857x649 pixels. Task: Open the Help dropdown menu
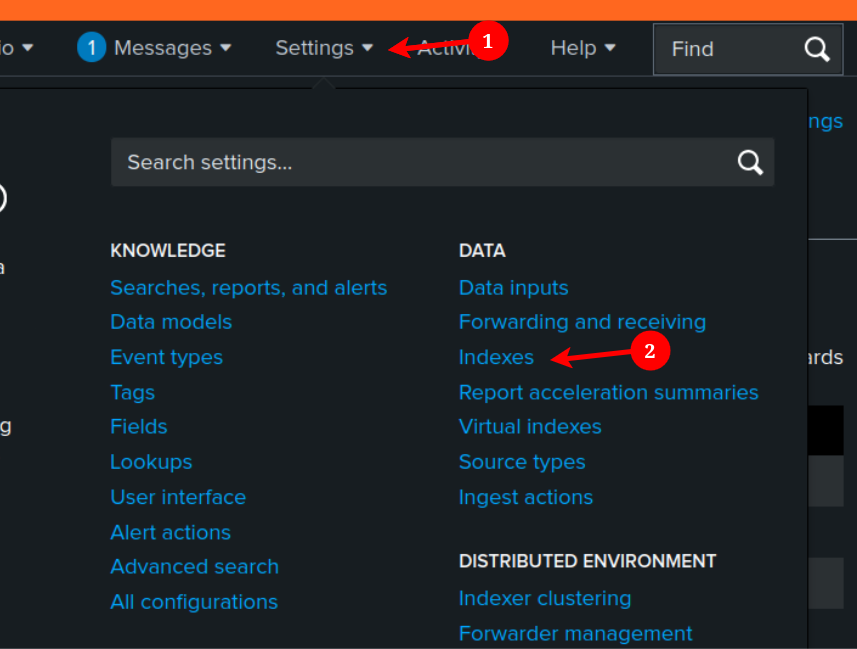[582, 48]
